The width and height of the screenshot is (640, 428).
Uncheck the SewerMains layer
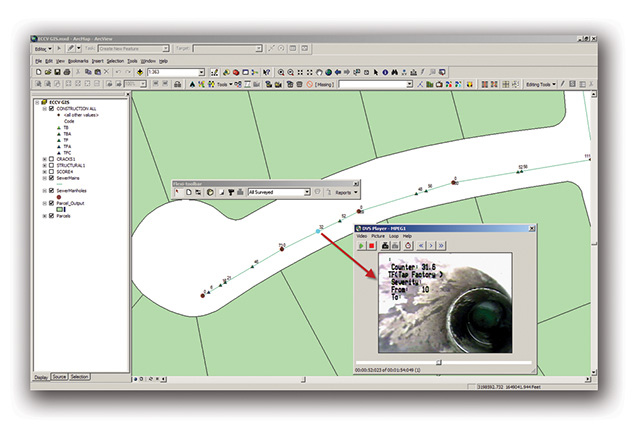51,177
